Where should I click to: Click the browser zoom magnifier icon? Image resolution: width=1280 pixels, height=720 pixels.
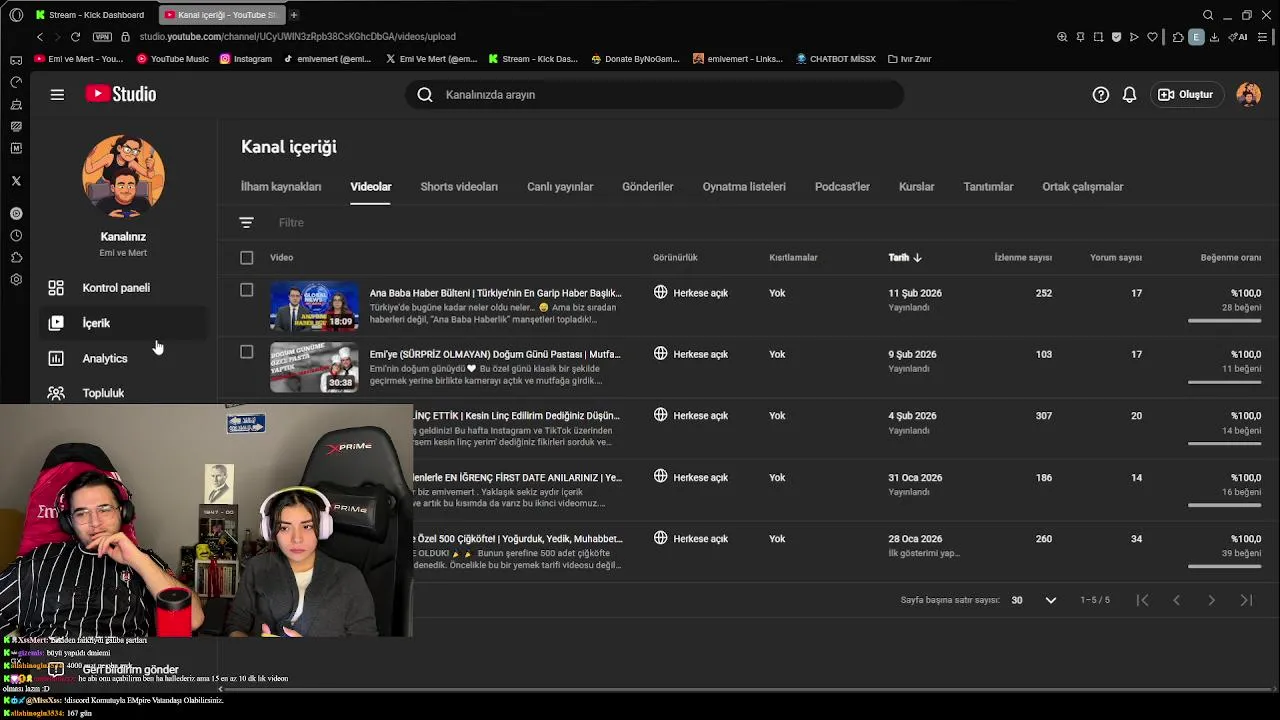coord(1062,37)
